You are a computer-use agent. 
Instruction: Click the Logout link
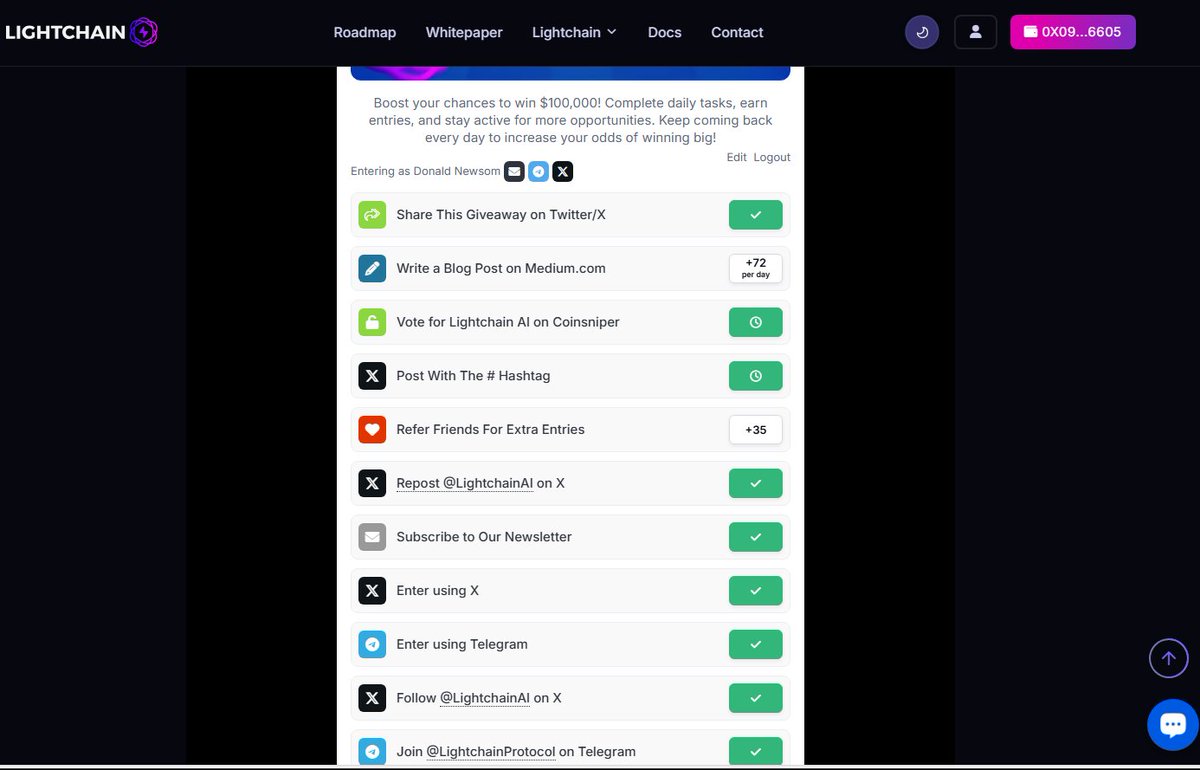(772, 157)
